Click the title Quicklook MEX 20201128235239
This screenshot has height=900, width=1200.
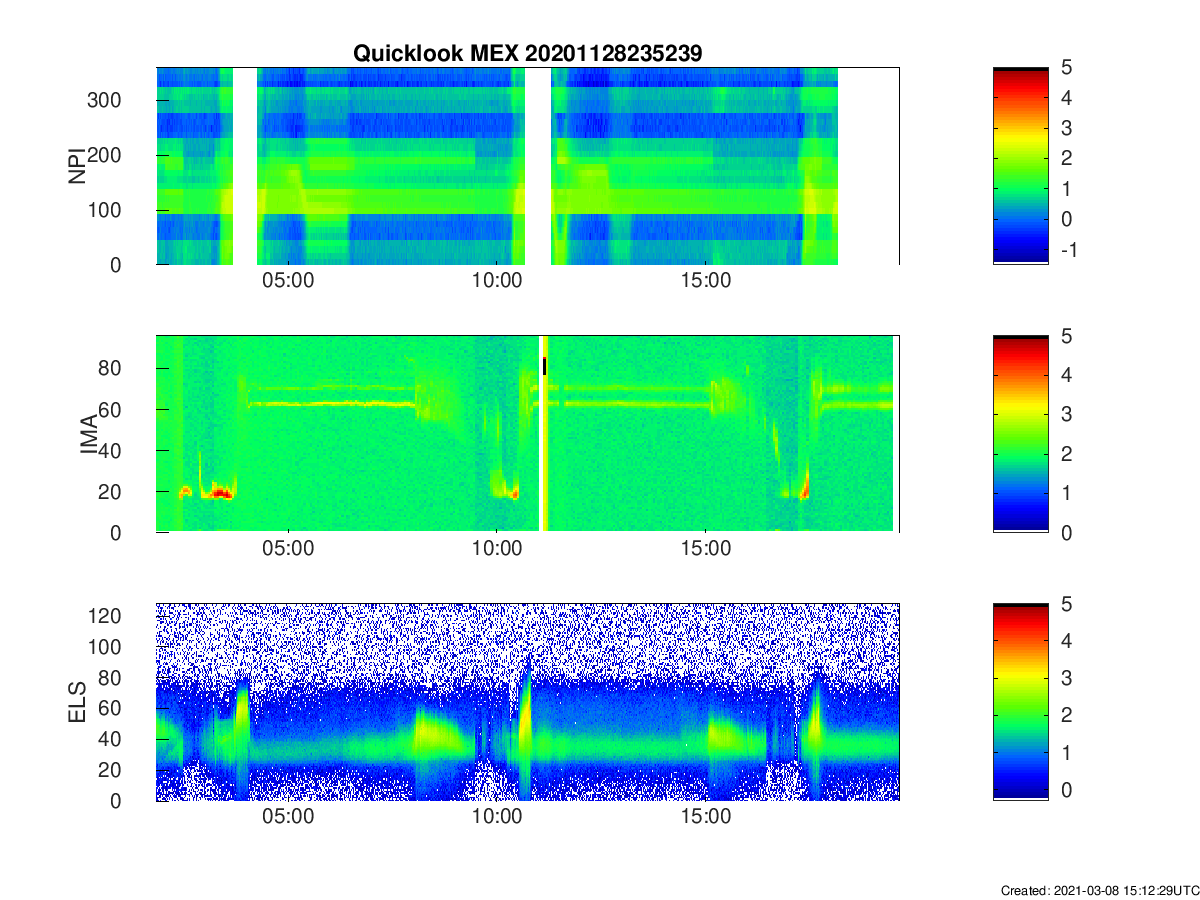click(x=527, y=54)
